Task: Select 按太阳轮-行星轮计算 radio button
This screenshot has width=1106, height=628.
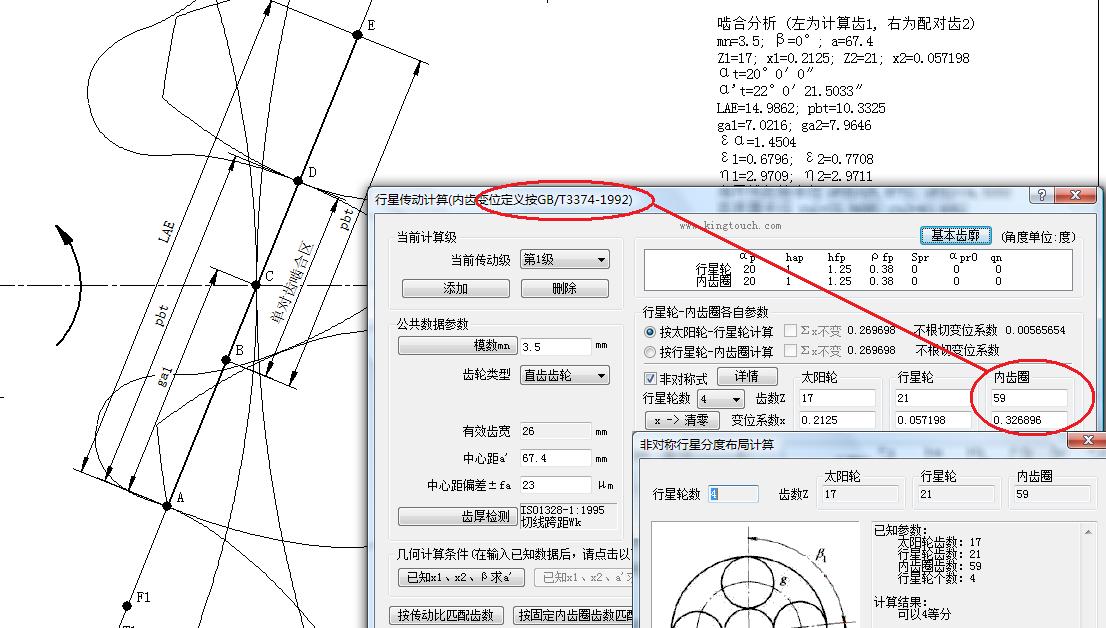Action: (x=709, y=332)
